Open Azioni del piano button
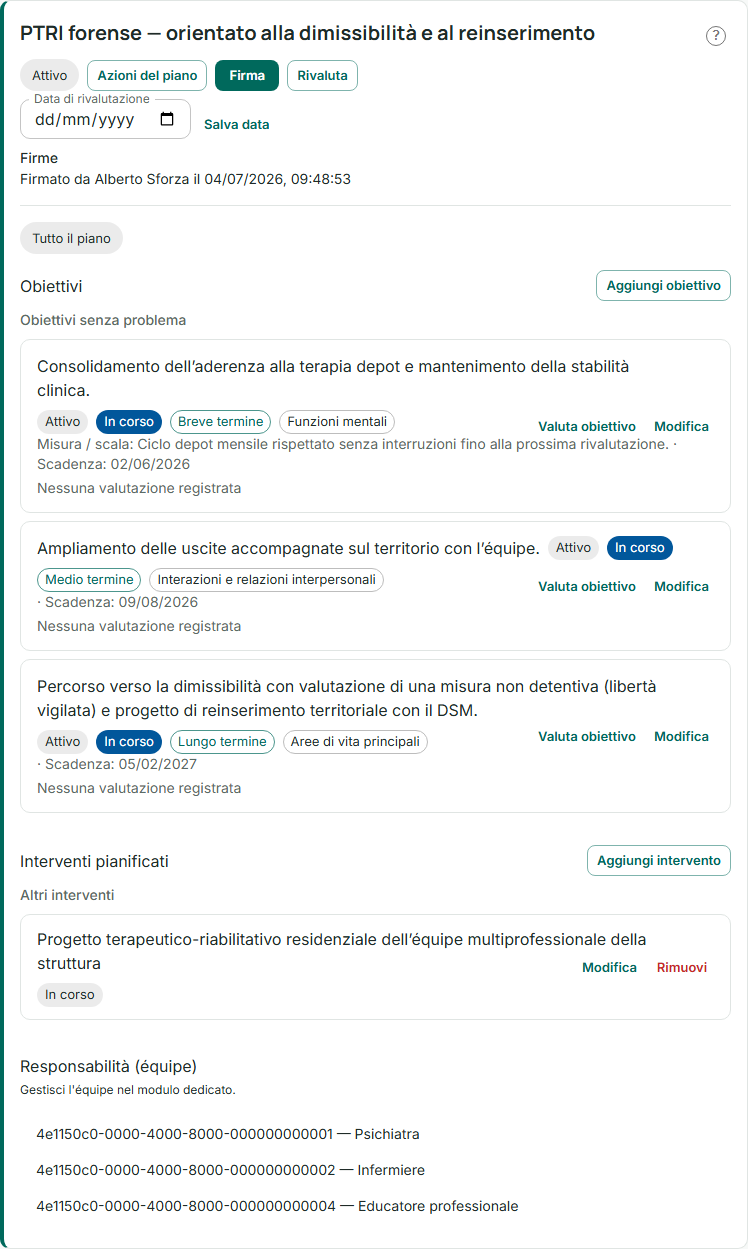The height and width of the screenshot is (1249, 748). click(x=148, y=76)
